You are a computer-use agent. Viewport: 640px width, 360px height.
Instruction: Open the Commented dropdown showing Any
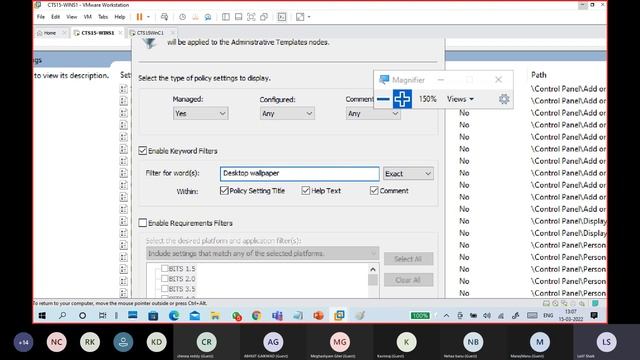(x=373, y=113)
